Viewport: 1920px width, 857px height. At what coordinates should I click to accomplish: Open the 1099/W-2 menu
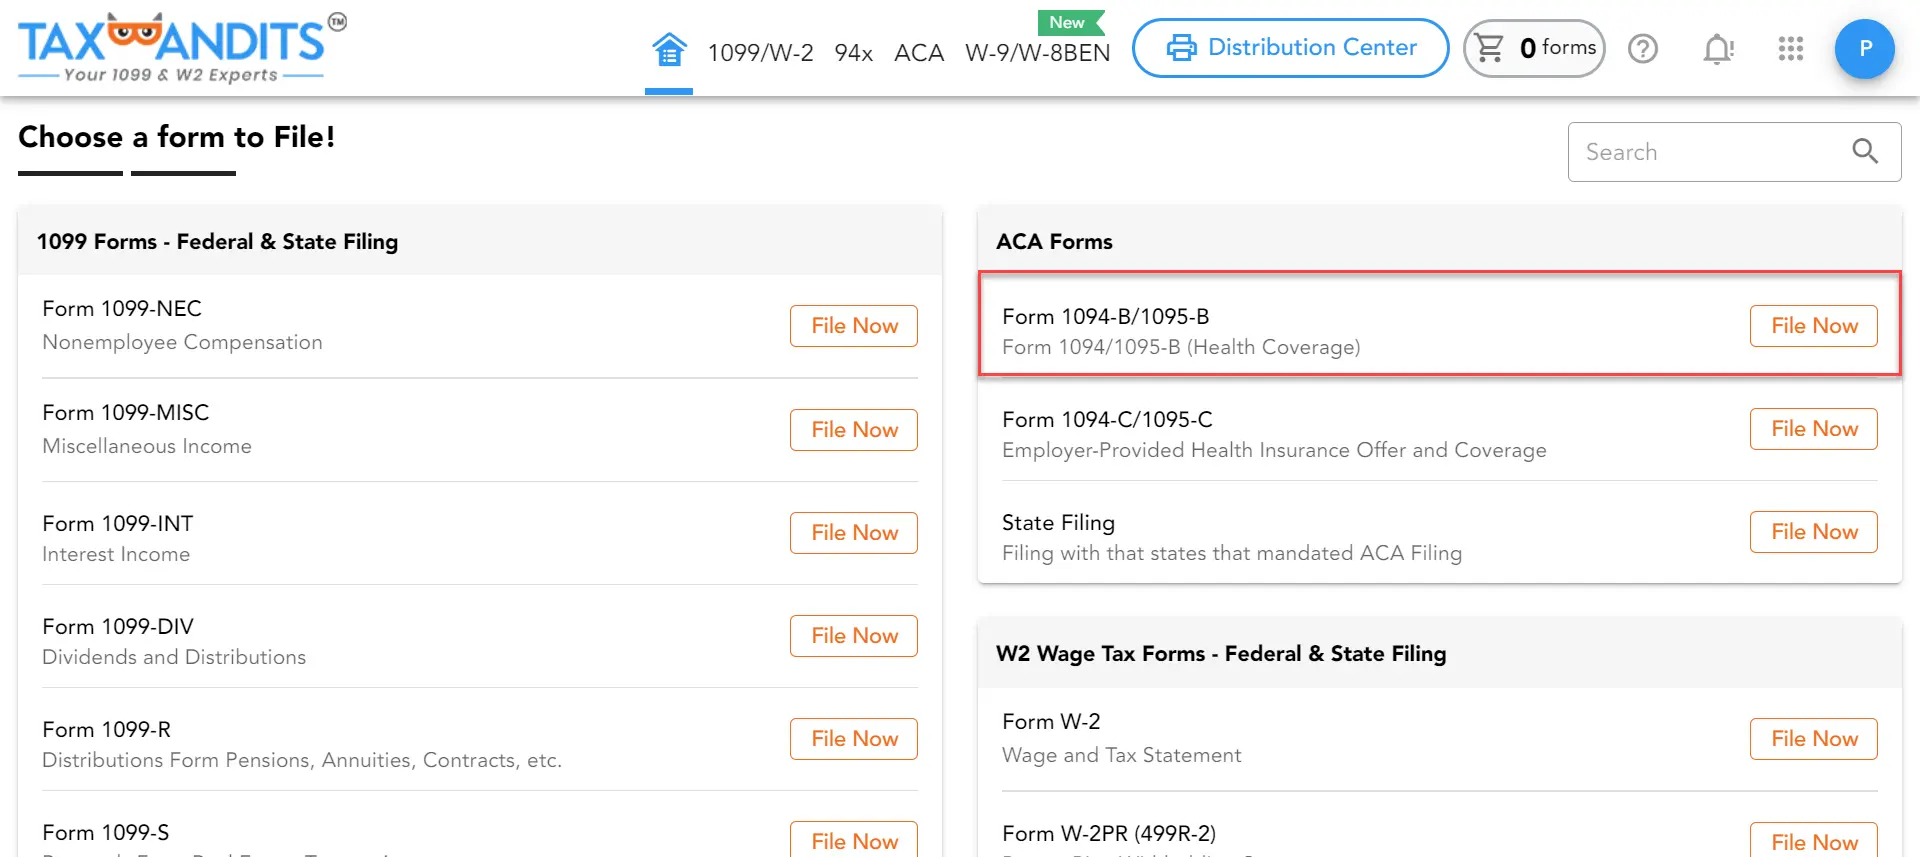point(760,52)
